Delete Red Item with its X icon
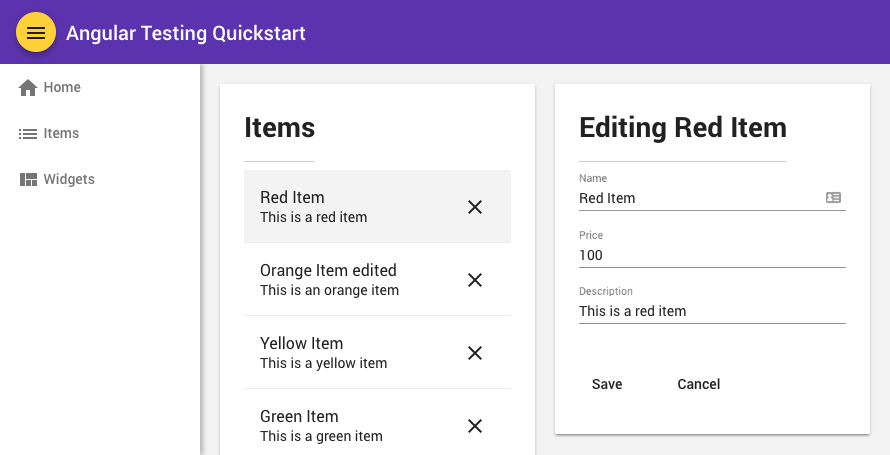Image resolution: width=890 pixels, height=455 pixels. pyautogui.click(x=475, y=207)
